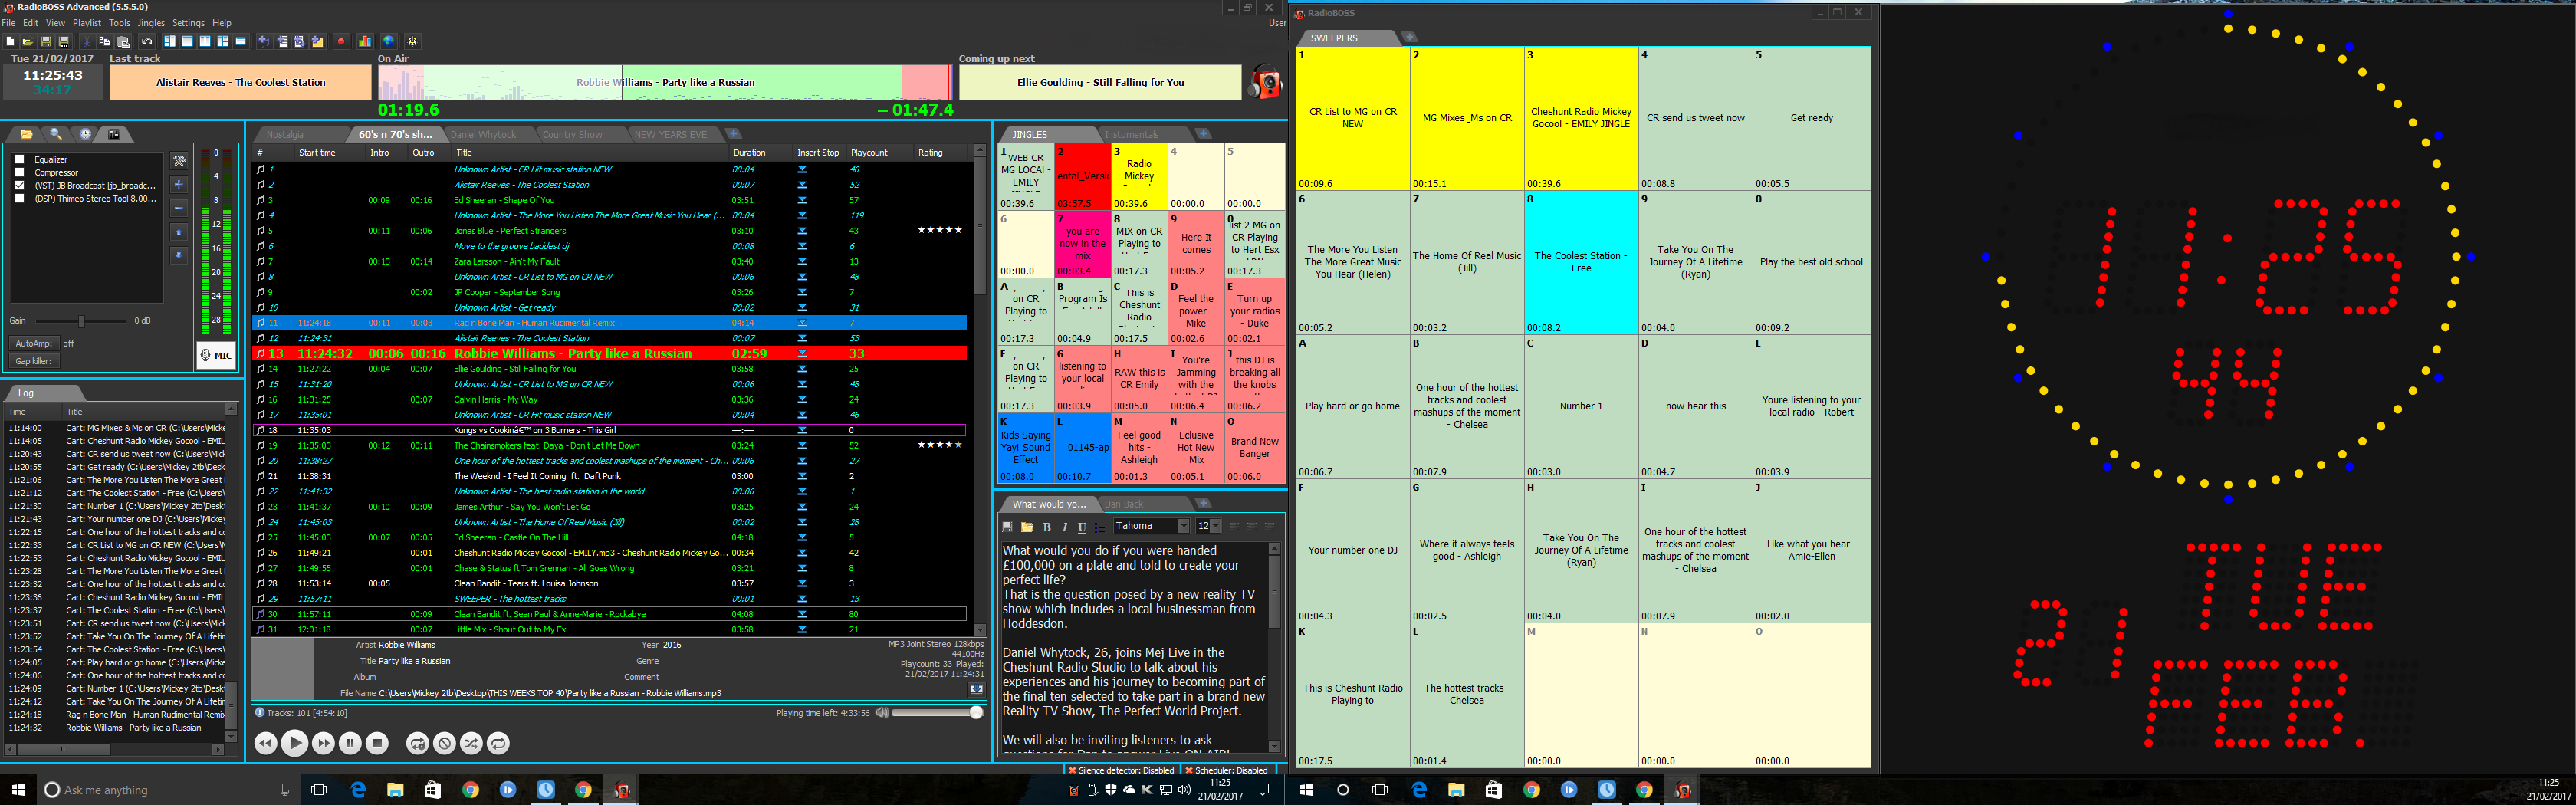Click the plus icon to add DSP plugin
2576x805 pixels.
click(x=179, y=184)
